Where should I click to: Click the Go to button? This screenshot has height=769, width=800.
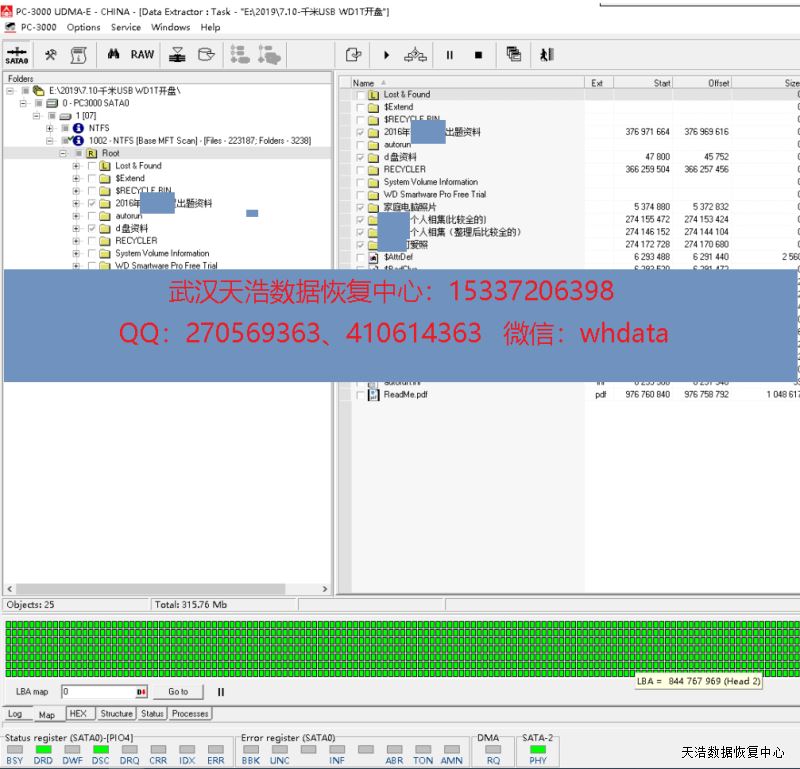point(177,692)
